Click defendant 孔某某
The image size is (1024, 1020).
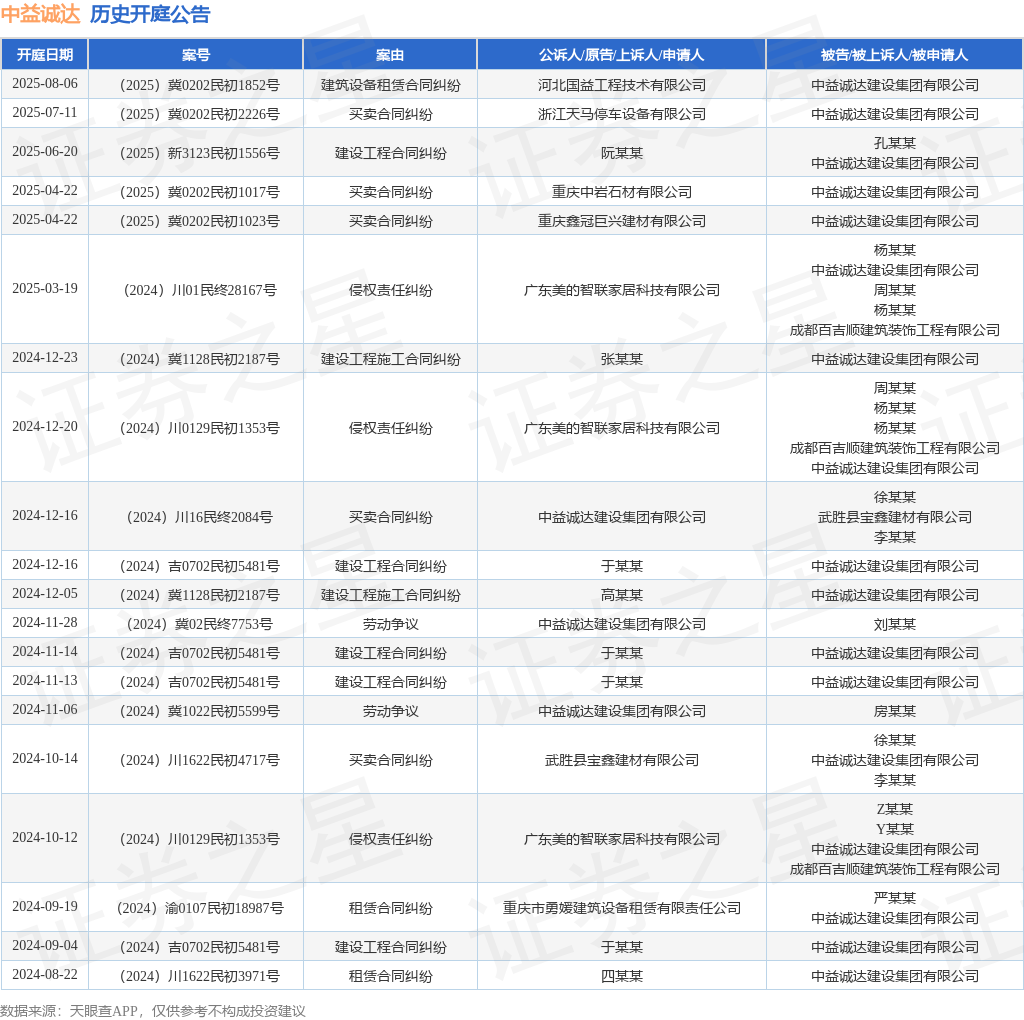pos(895,143)
